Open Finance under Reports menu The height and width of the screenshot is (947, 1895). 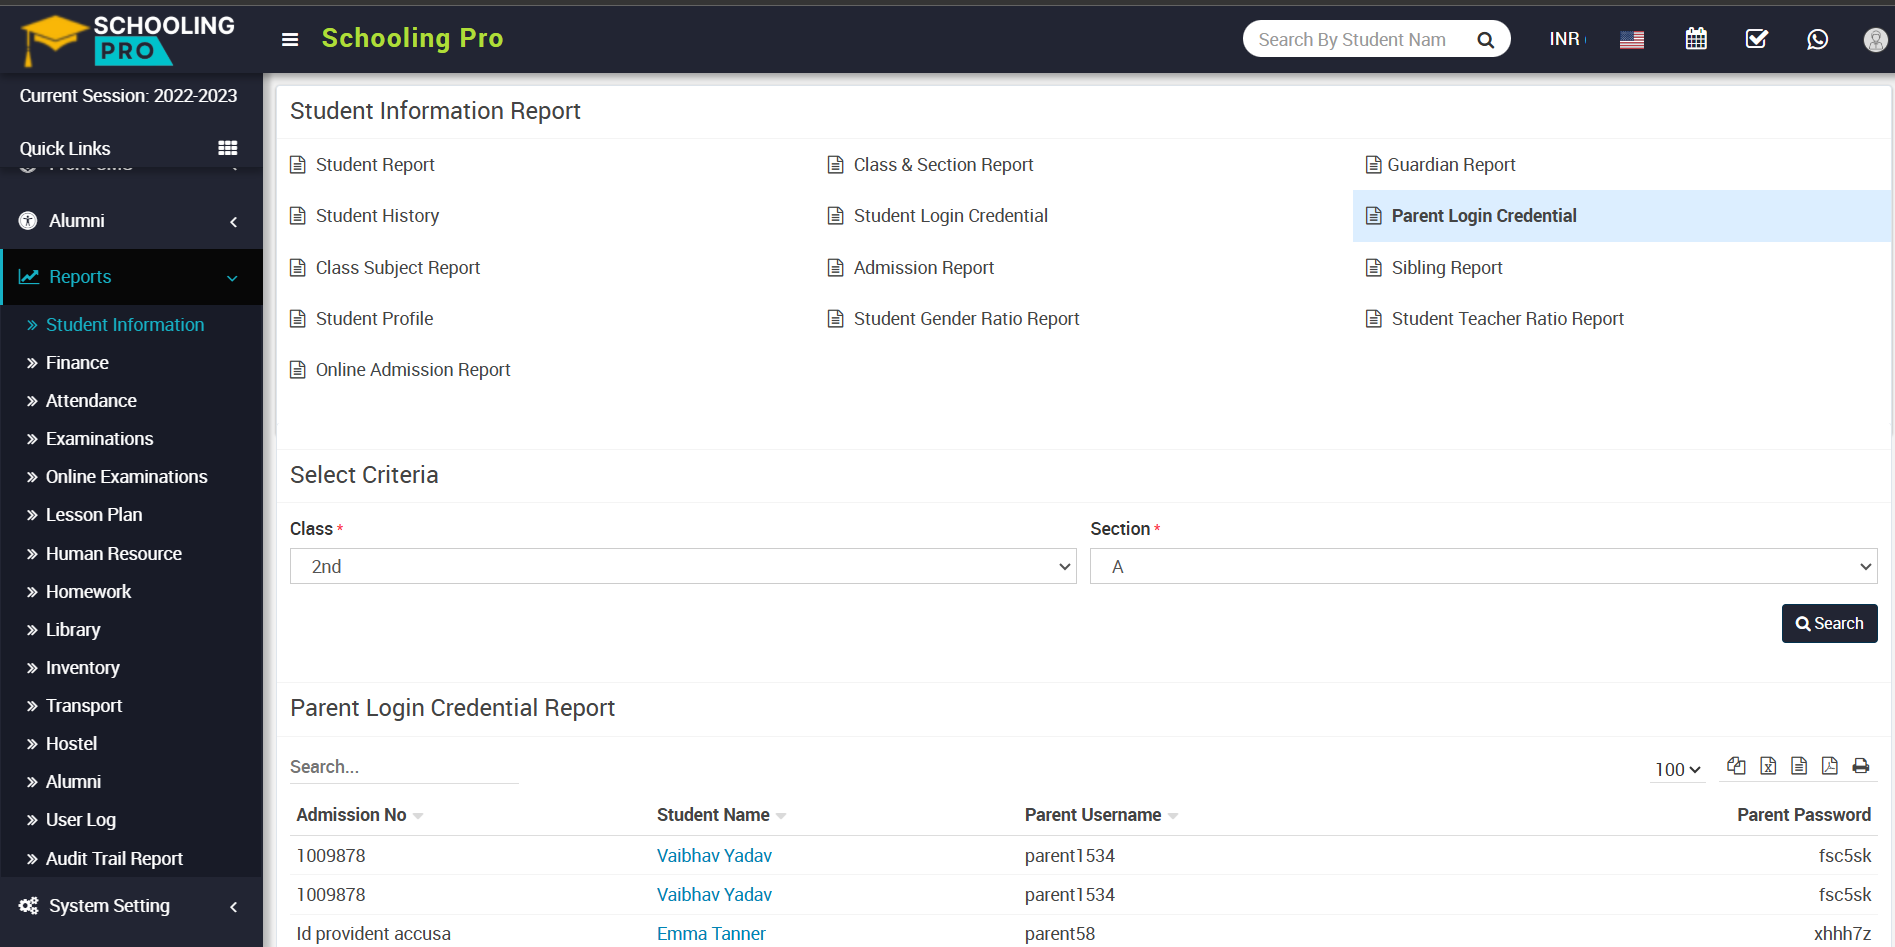[77, 363]
